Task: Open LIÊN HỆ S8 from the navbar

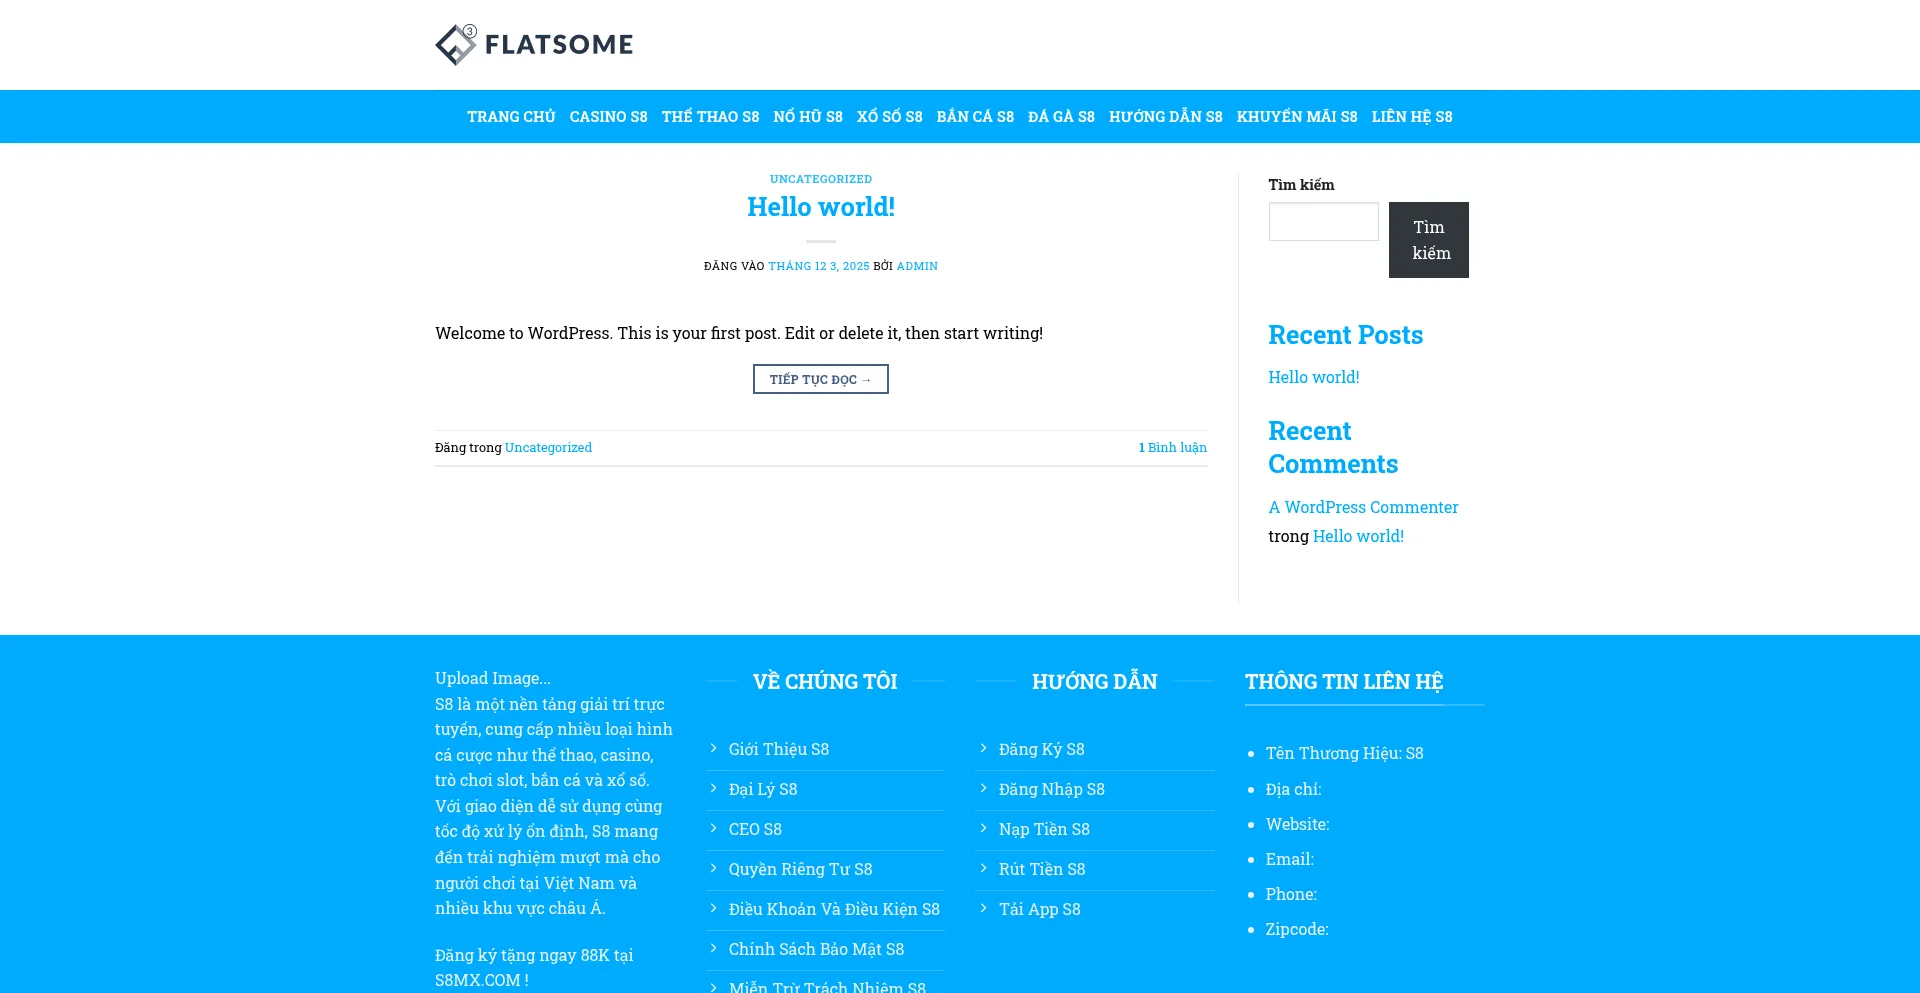Action: (x=1411, y=117)
